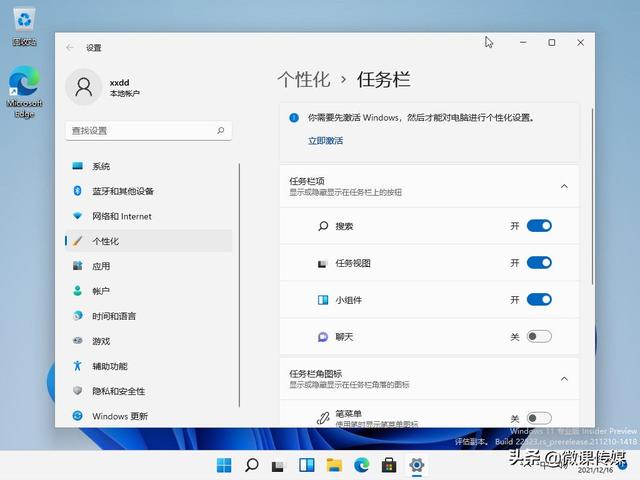Click the 系统 monitor icon
The image size is (640, 480).
point(78,166)
